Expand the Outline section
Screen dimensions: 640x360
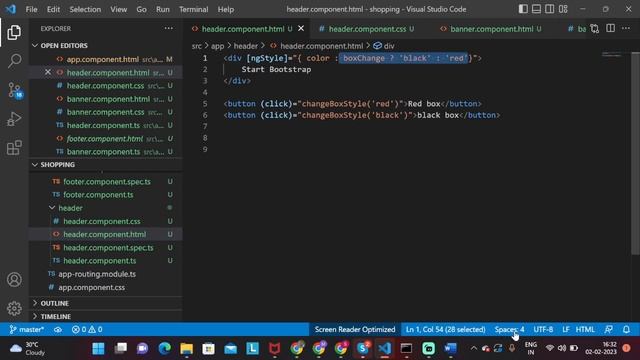tap(54, 303)
